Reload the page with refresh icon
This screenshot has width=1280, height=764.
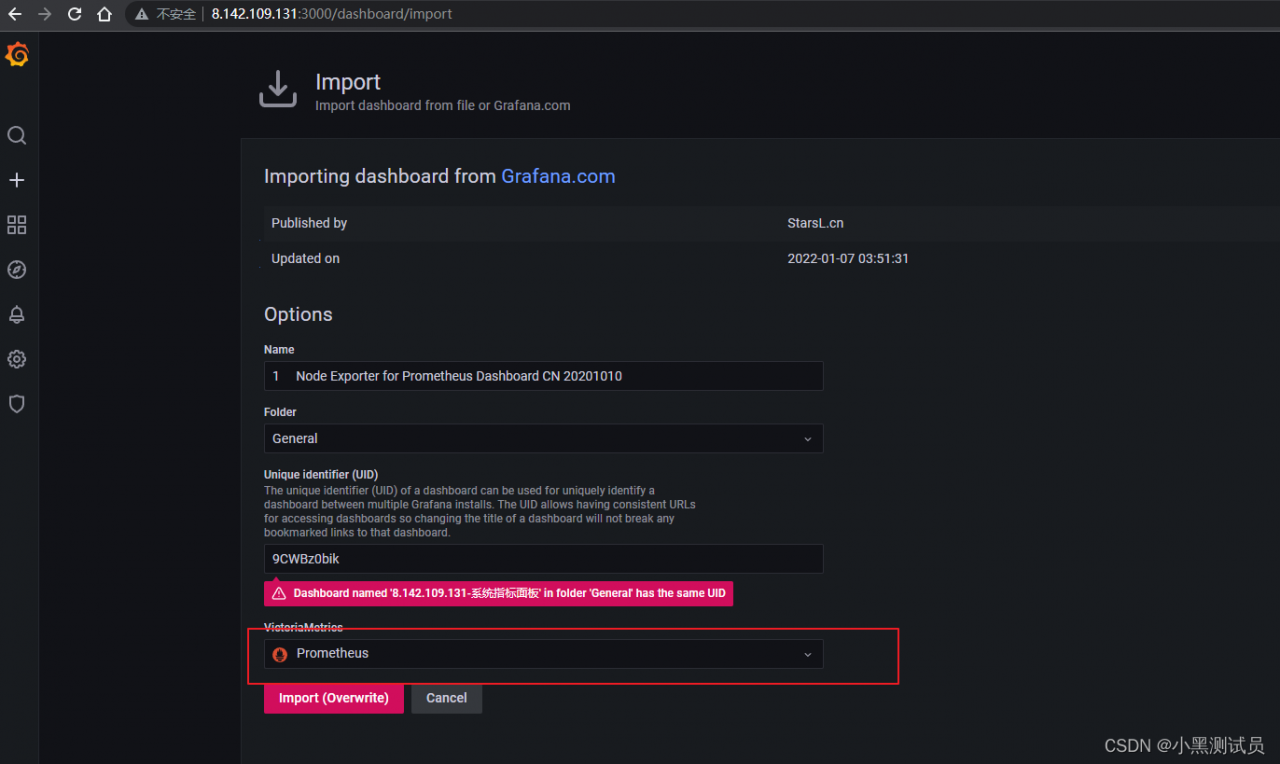point(74,14)
